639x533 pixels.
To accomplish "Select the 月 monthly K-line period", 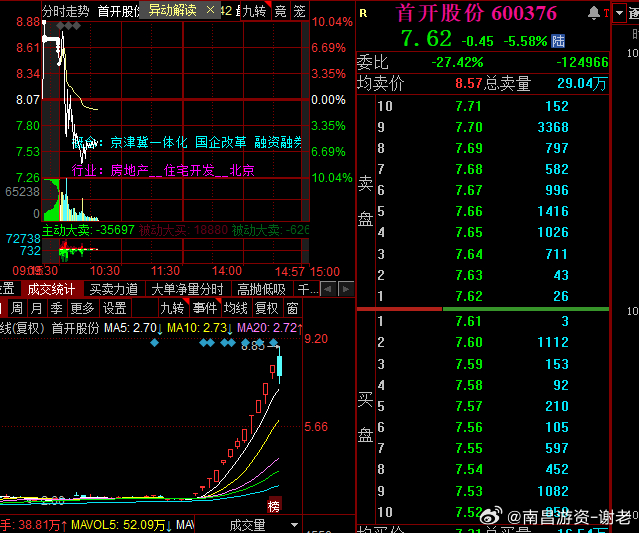I will tap(37, 308).
